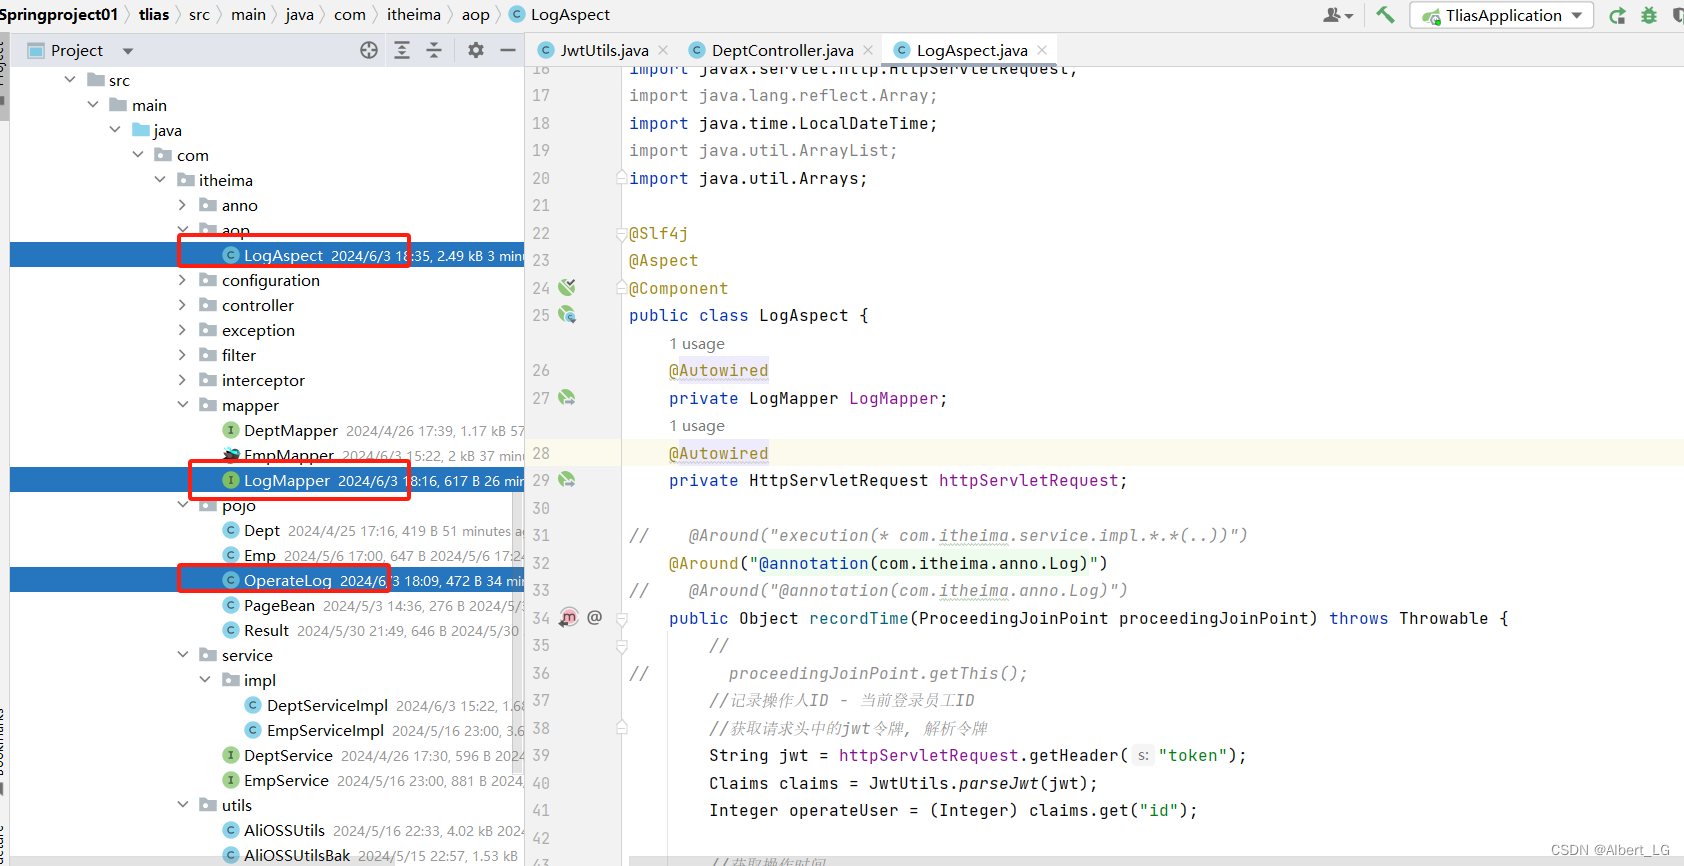This screenshot has height=866, width=1684.
Task: Fold the recordTime method at line 34
Action: 621,619
